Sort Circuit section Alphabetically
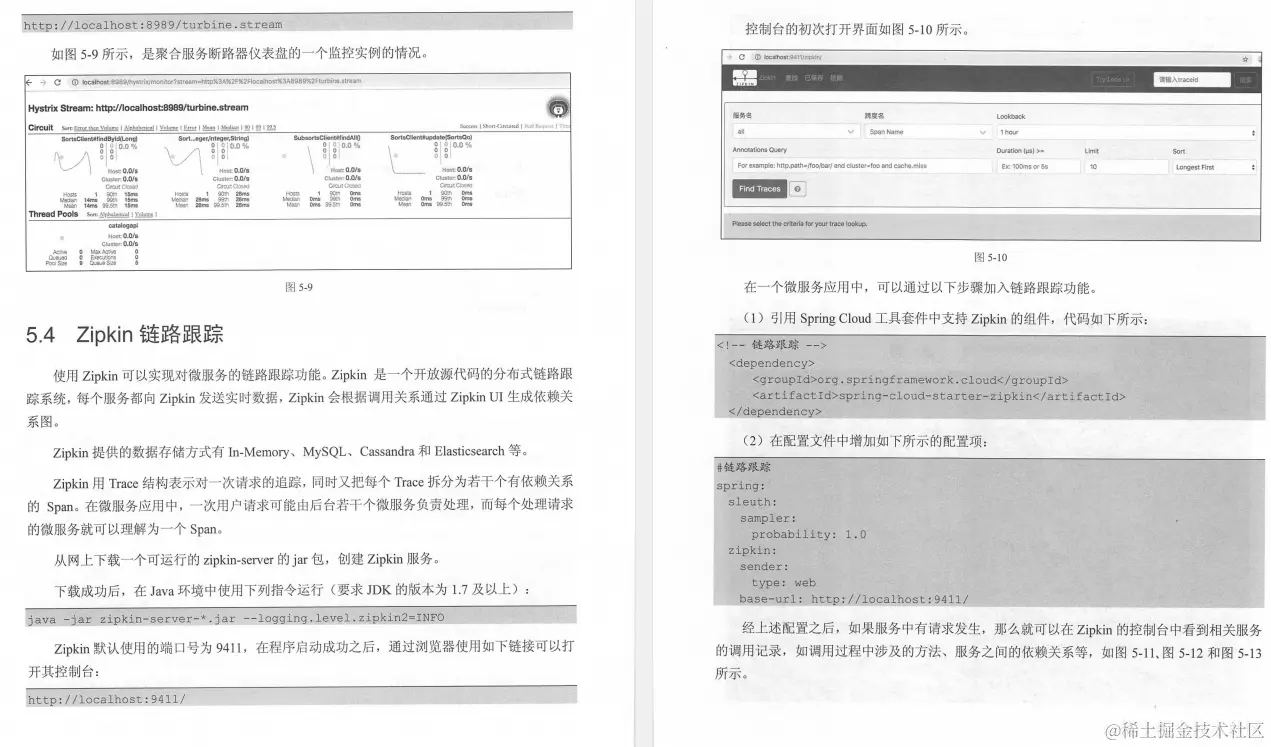Viewport: 1271px width, 747px height. pos(139,128)
